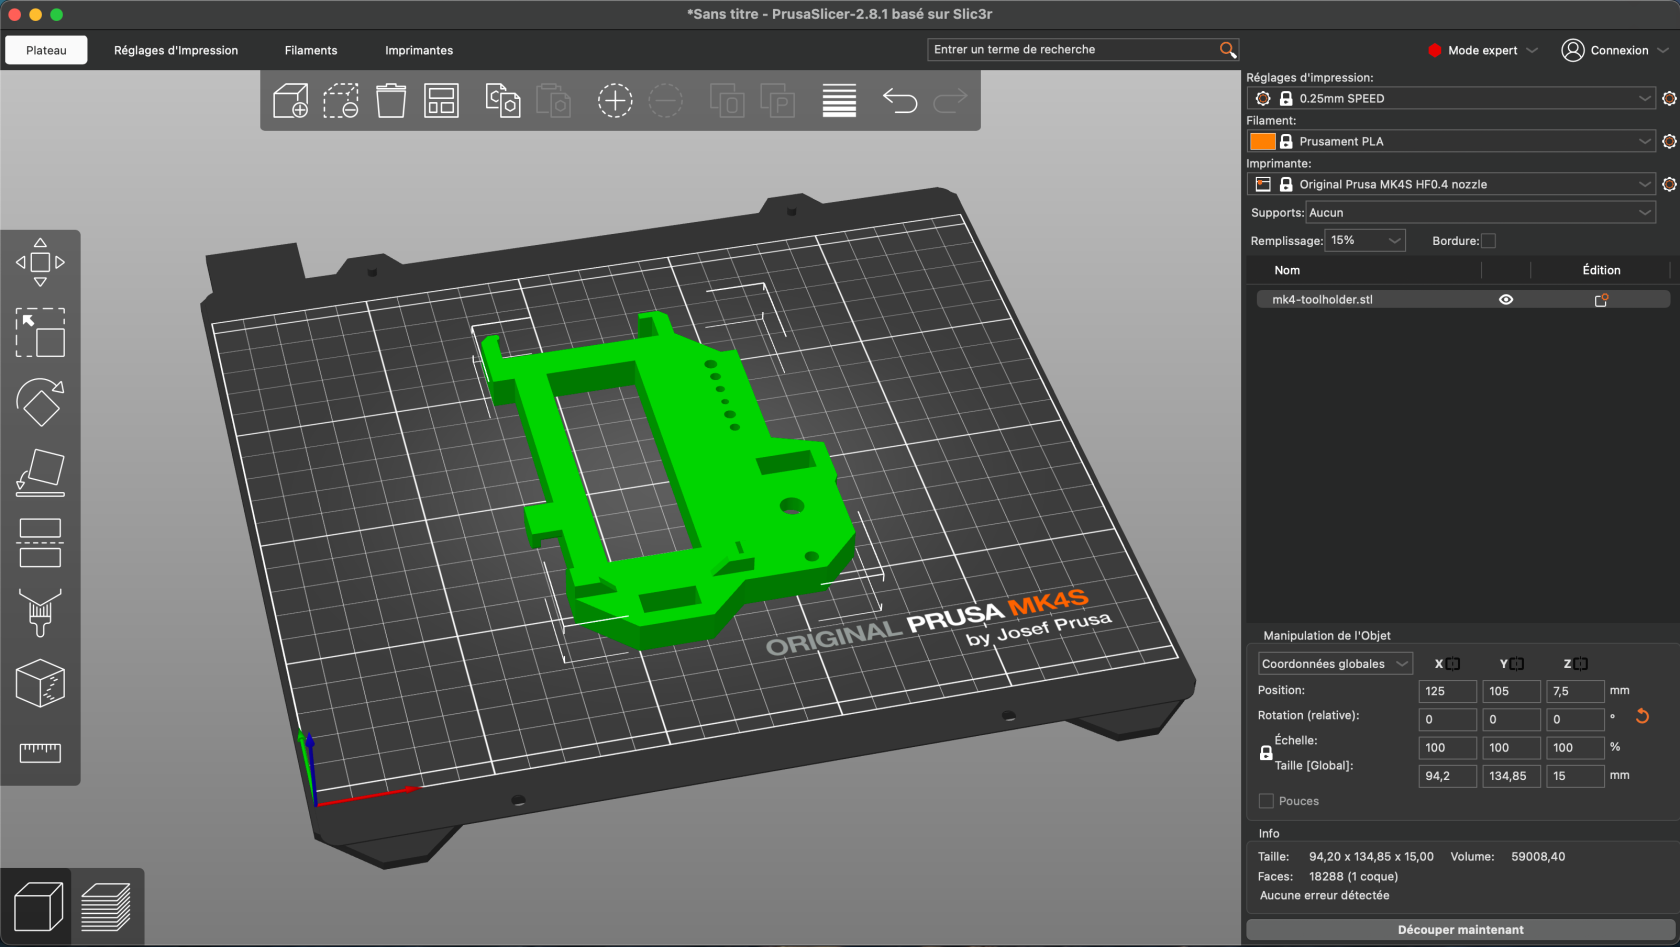Open the Coordonnées globales dropdown
This screenshot has width=1680, height=947.
(x=1335, y=664)
